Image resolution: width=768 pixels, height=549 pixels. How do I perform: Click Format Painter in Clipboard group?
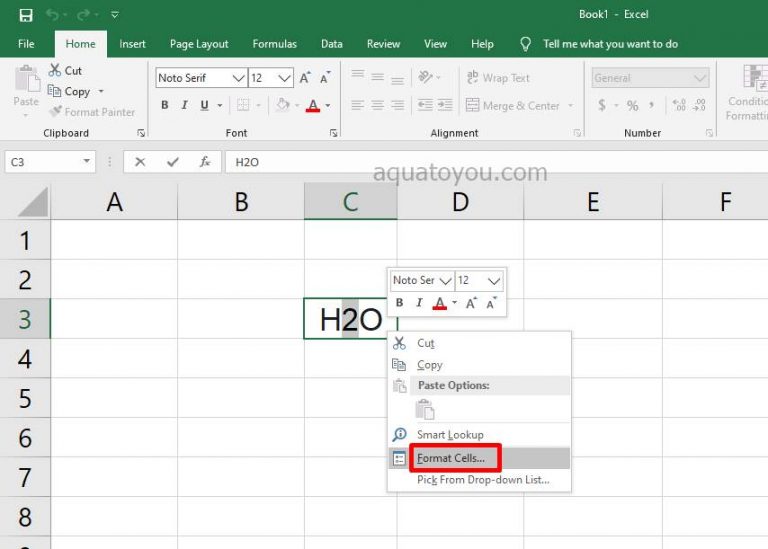(92, 112)
